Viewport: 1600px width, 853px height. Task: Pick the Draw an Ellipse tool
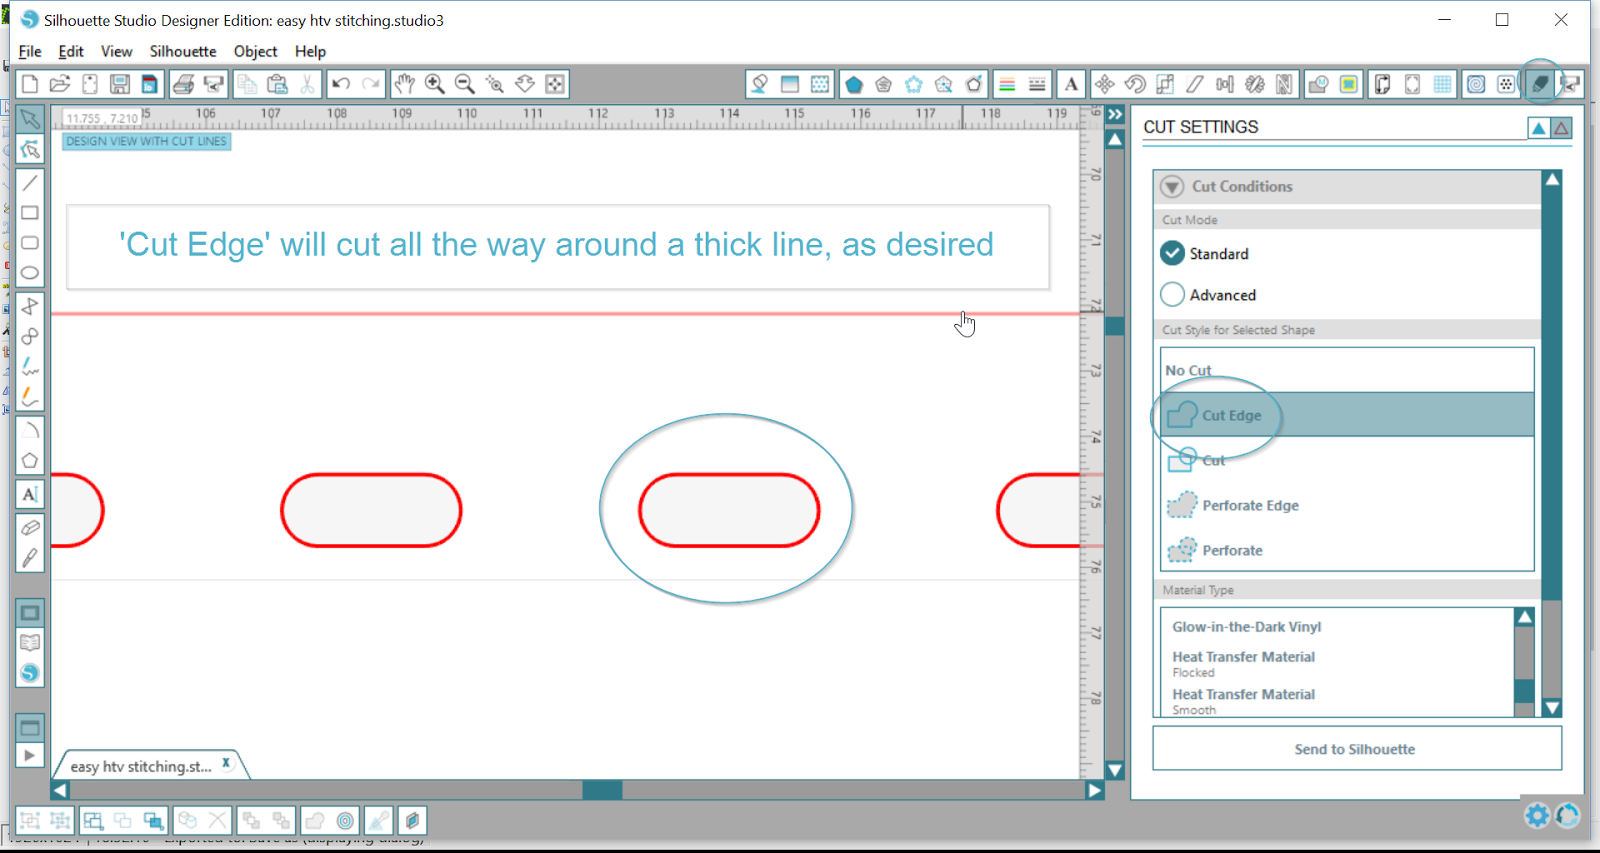tap(30, 273)
